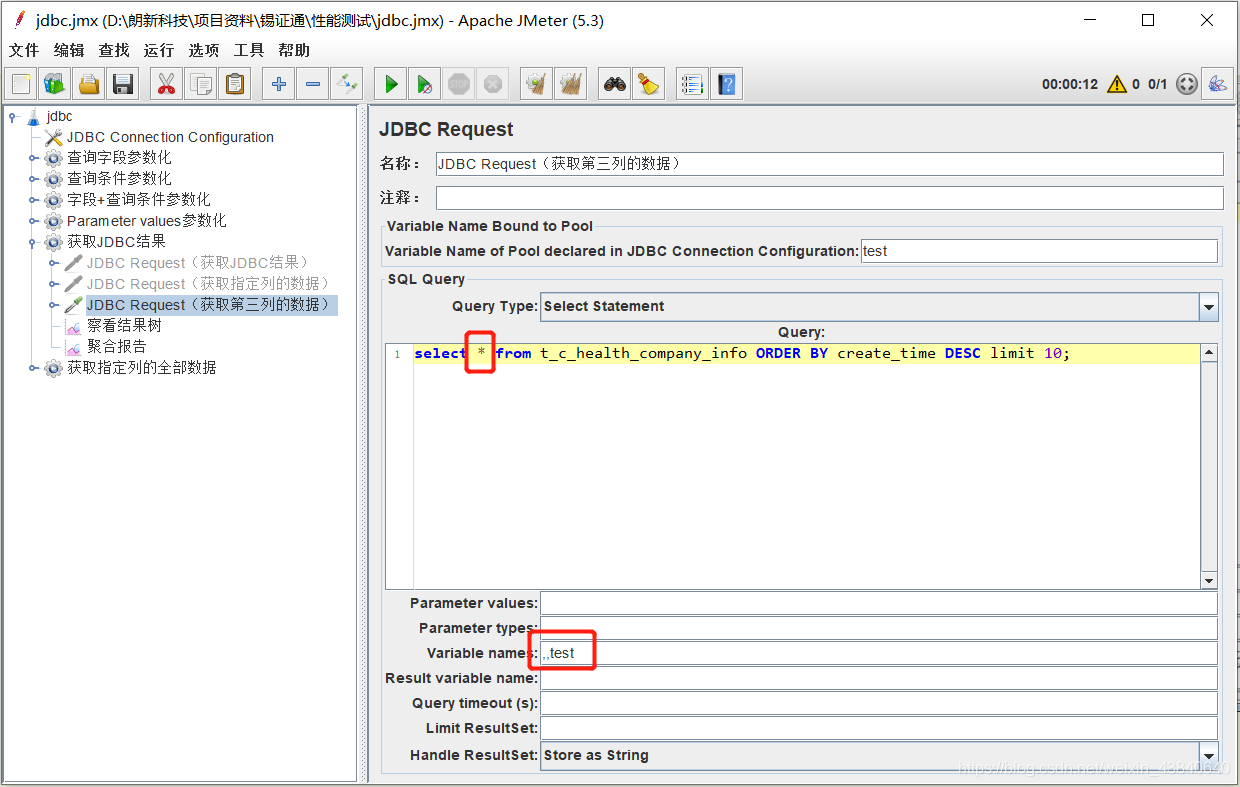Expand the 查询字段参数化 thread group
Viewport: 1240px width, 787px height.
click(x=33, y=158)
